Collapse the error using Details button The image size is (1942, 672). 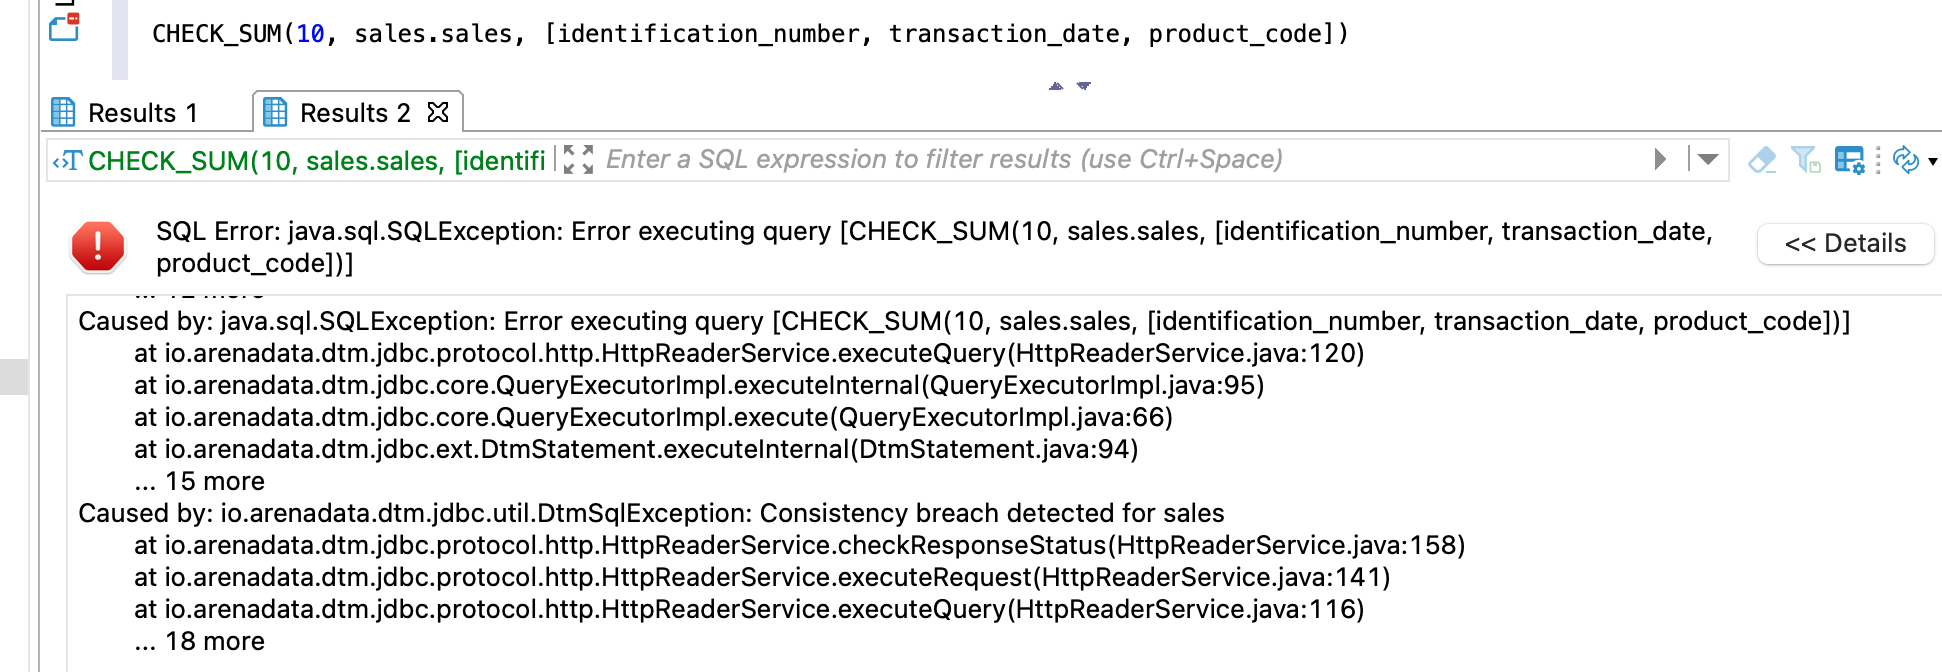[1845, 243]
